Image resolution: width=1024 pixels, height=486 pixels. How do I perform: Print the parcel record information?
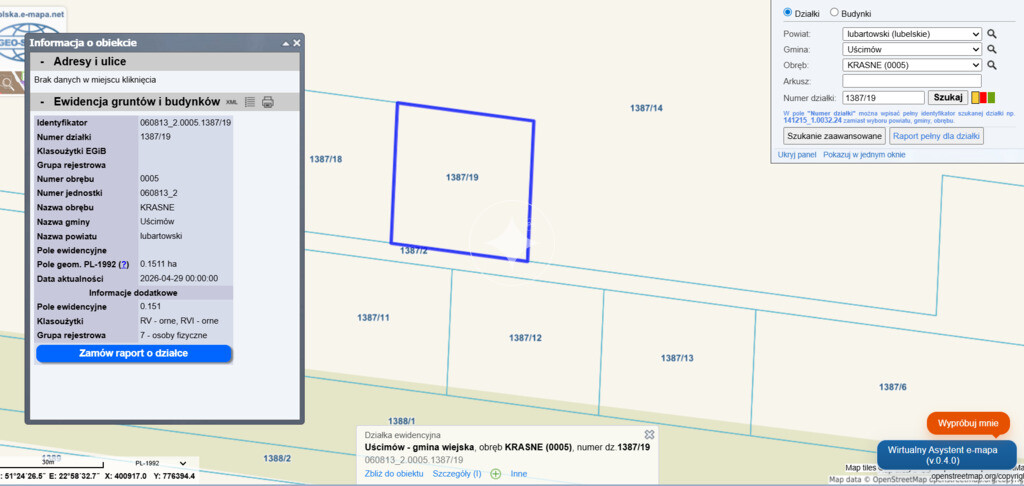click(267, 102)
